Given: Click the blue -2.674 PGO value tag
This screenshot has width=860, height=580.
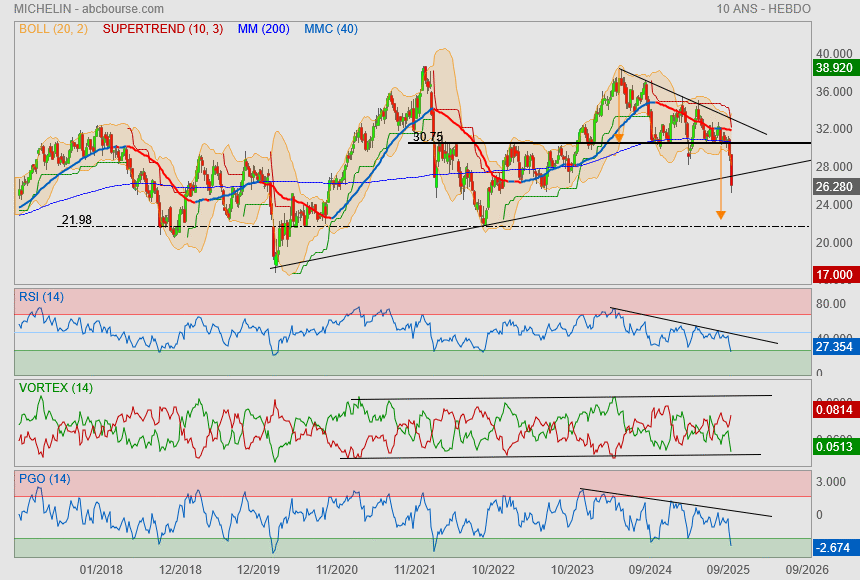Looking at the screenshot, I should 833,548.
